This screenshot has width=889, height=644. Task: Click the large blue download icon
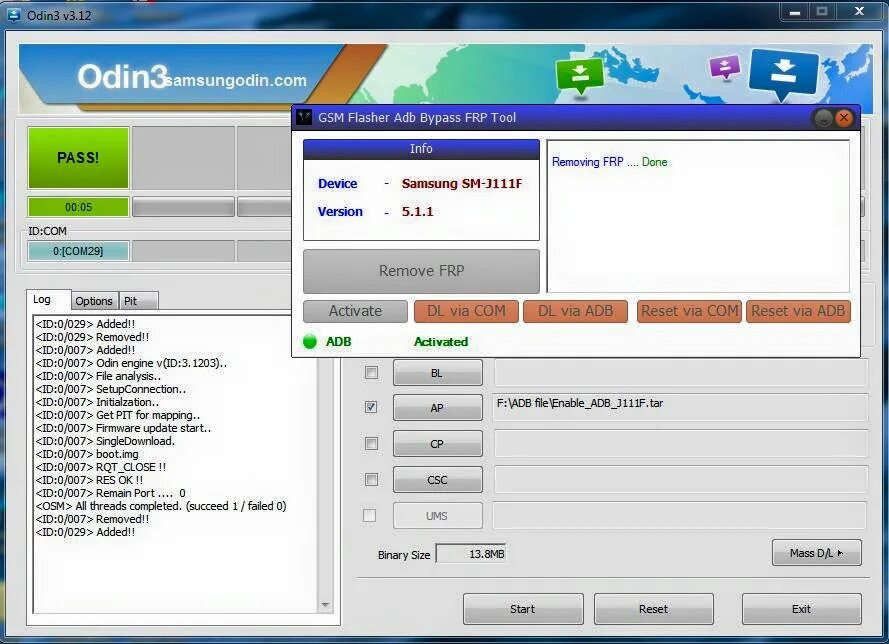(x=784, y=73)
